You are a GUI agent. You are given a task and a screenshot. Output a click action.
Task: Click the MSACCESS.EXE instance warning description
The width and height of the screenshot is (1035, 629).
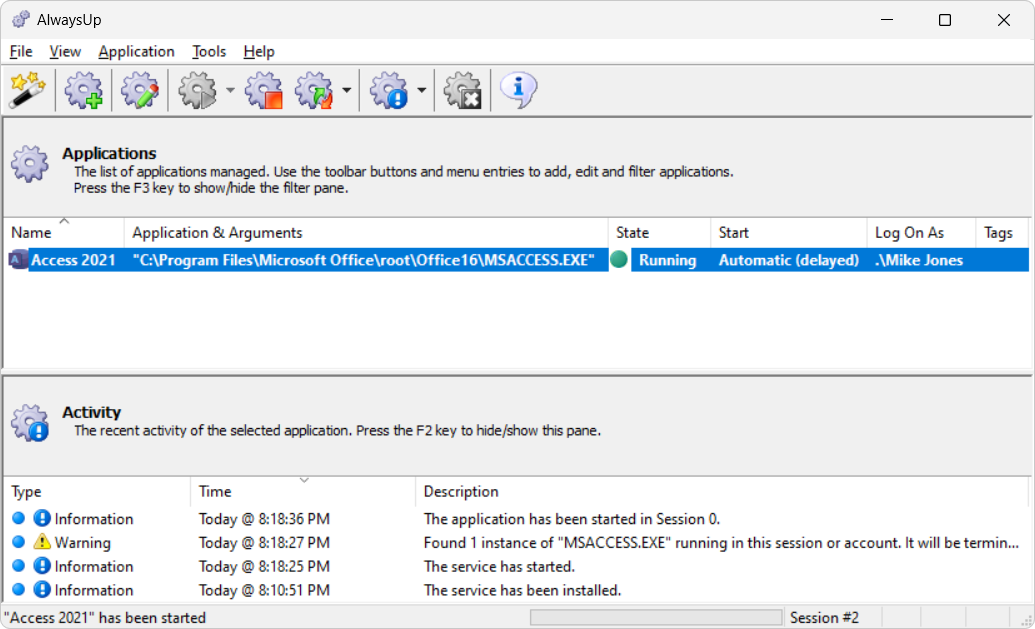click(x=721, y=543)
